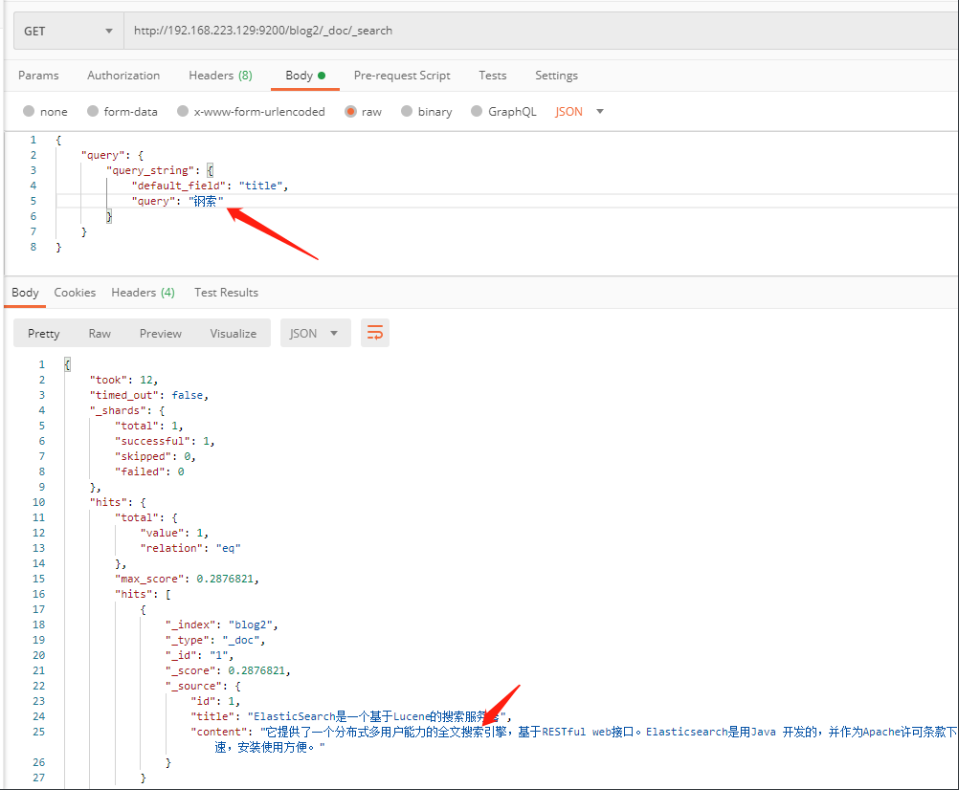Open the GET method dropdown
The width and height of the screenshot is (959, 790).
68,31
